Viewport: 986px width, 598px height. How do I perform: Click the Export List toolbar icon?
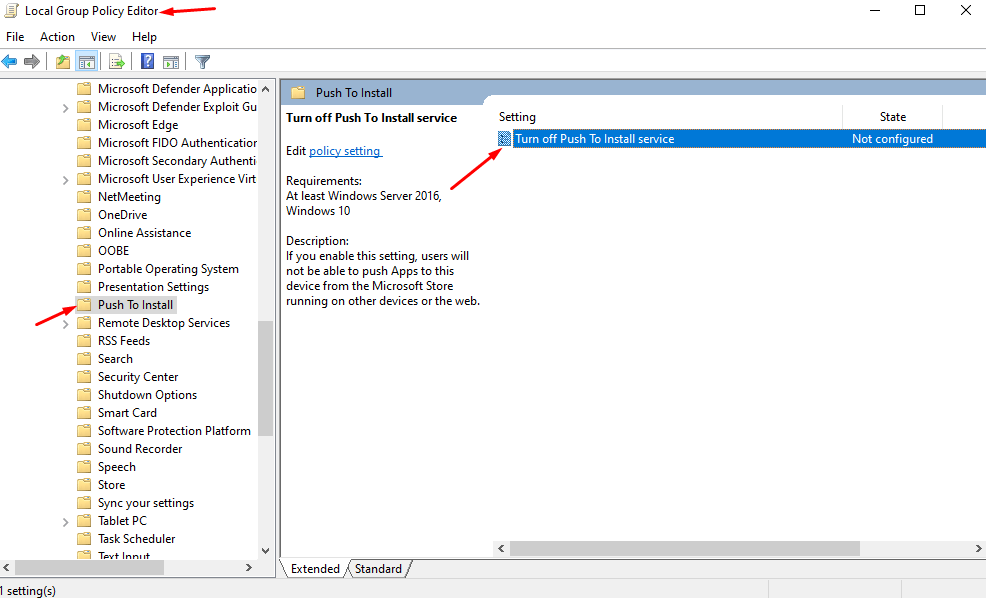coord(116,62)
